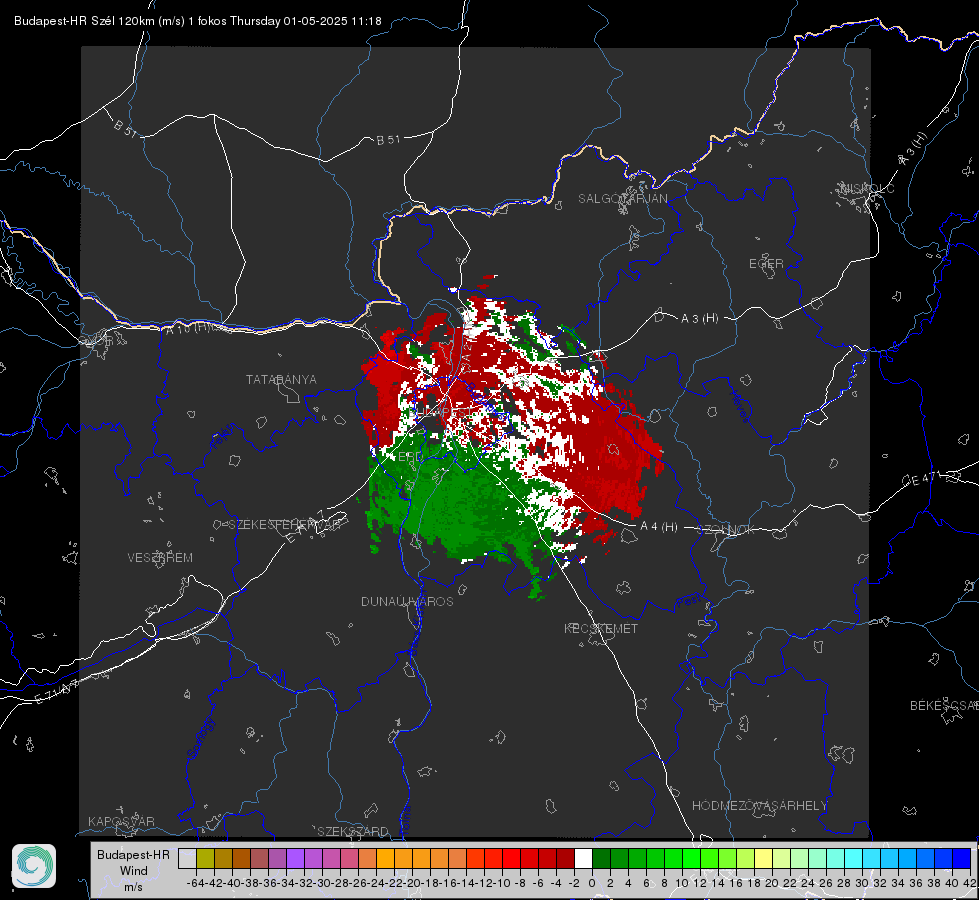Click the white swatch between -2 and 0
Image resolution: width=979 pixels, height=900 pixels.
pos(583,858)
